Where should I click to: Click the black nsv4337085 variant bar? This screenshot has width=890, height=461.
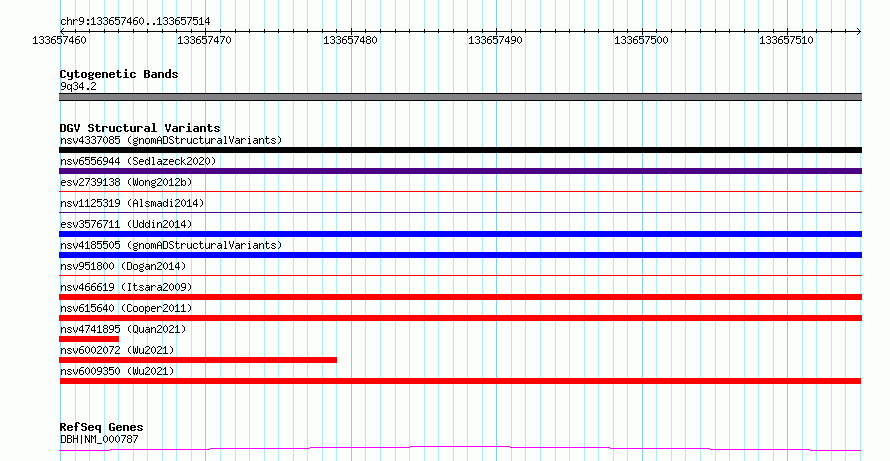(x=460, y=150)
